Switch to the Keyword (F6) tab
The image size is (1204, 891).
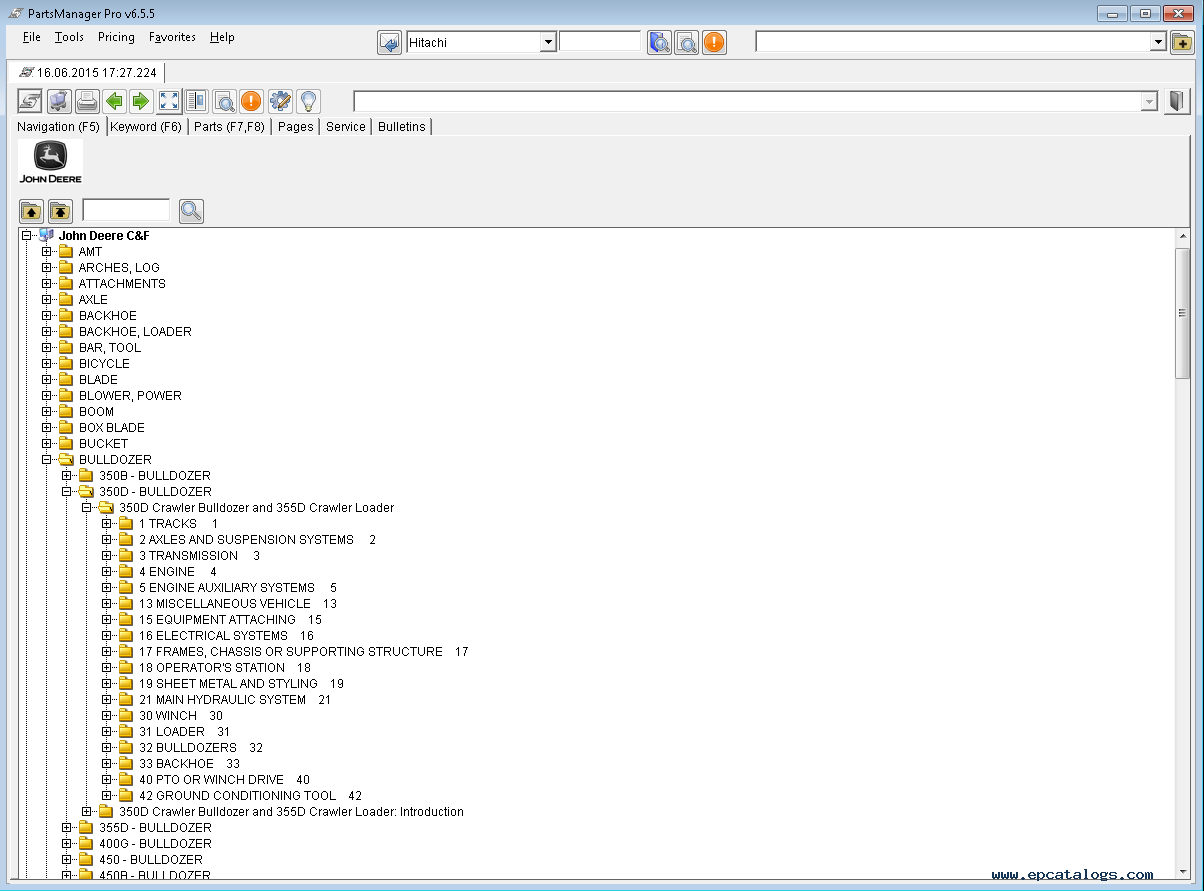pyautogui.click(x=146, y=127)
